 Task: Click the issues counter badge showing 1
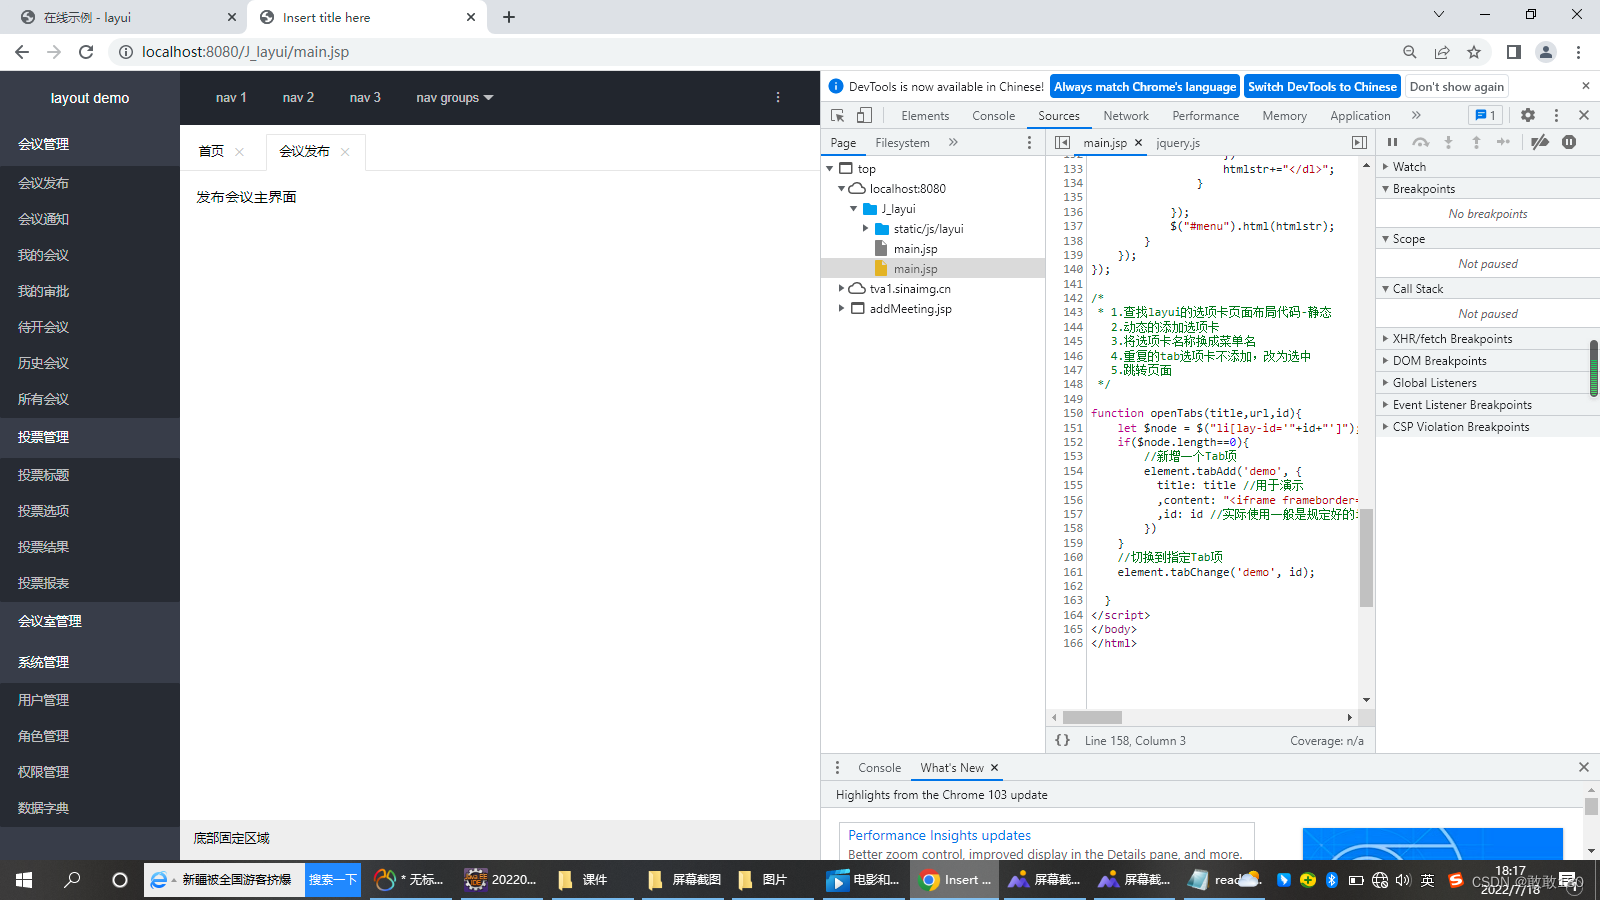(x=1485, y=115)
